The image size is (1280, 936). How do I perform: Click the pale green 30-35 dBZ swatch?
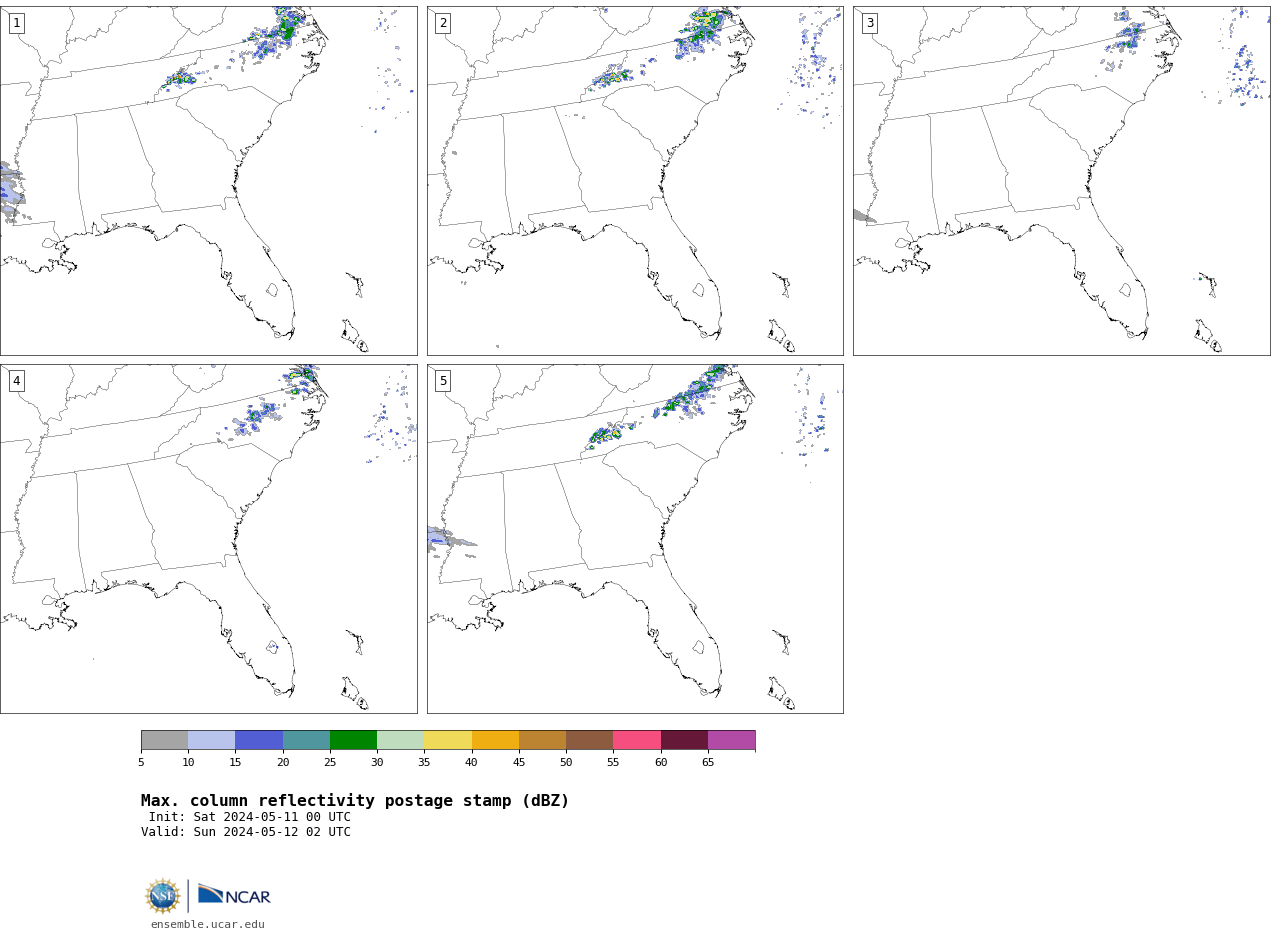coord(401,740)
